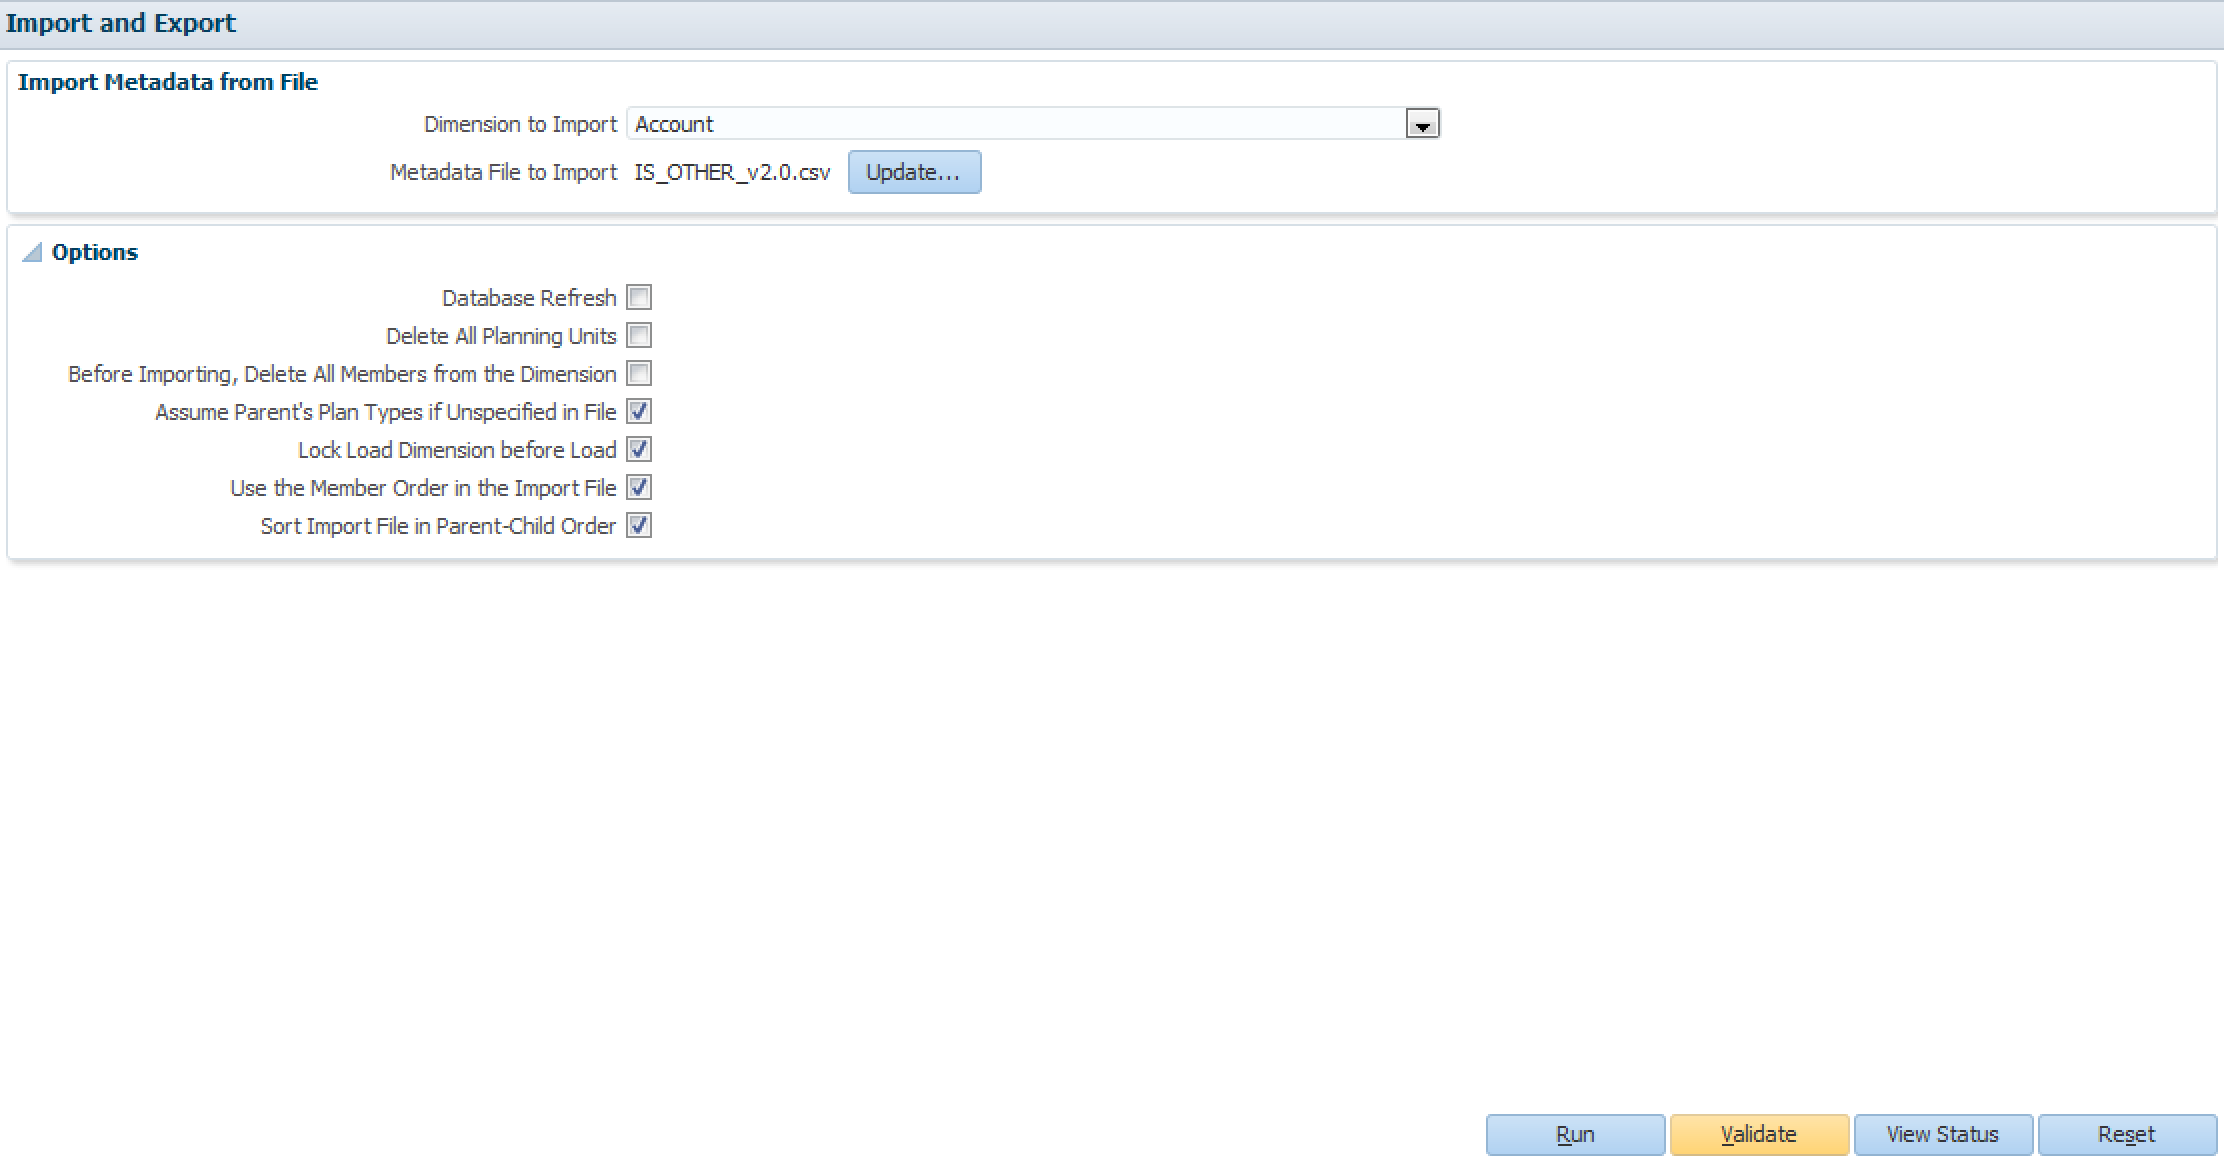Viewport: 2224px width, 1162px height.
Task: Click the IS_OTHER_v2.0.csv file name
Action: (x=732, y=172)
